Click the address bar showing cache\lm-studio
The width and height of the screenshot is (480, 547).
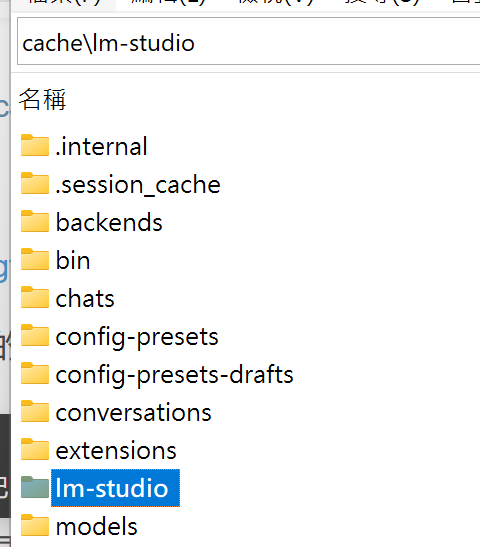pos(248,42)
